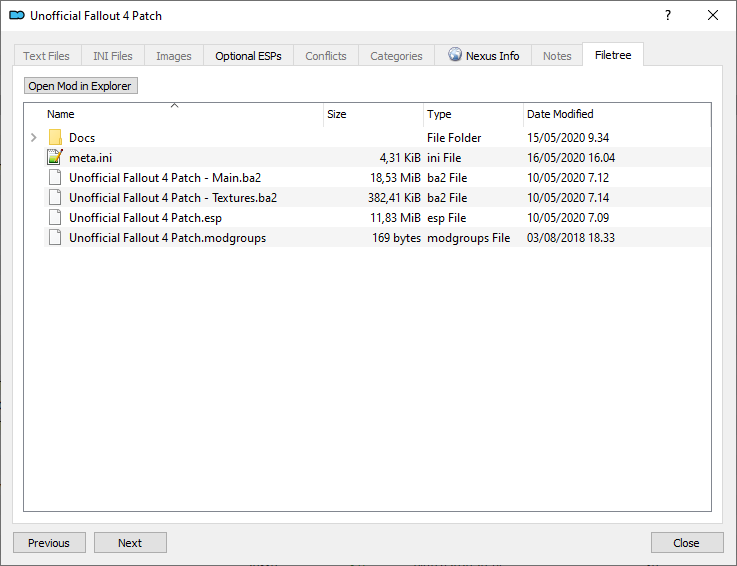Click the meta.ini notepad icon
Image resolution: width=737 pixels, height=566 pixels.
(x=55, y=157)
